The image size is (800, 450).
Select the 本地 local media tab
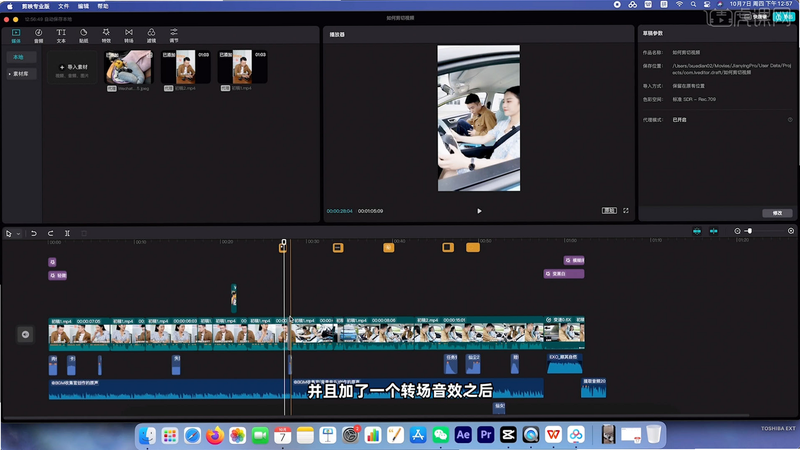coord(18,57)
